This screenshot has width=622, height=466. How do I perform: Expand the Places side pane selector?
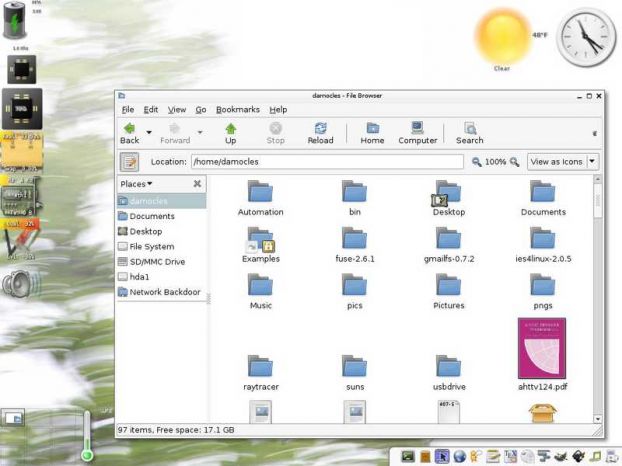click(136, 184)
